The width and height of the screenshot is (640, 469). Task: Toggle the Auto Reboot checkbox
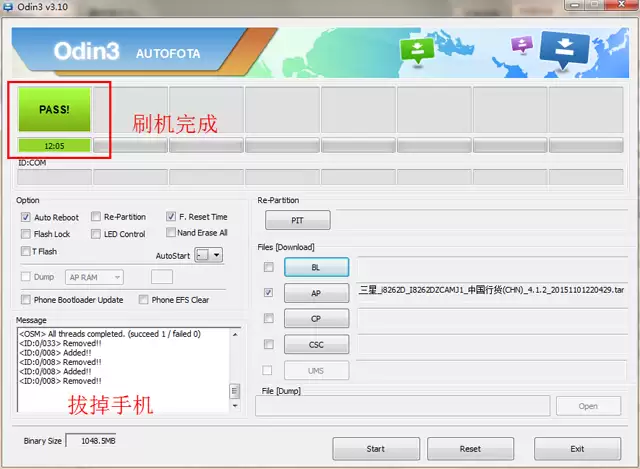pos(24,217)
